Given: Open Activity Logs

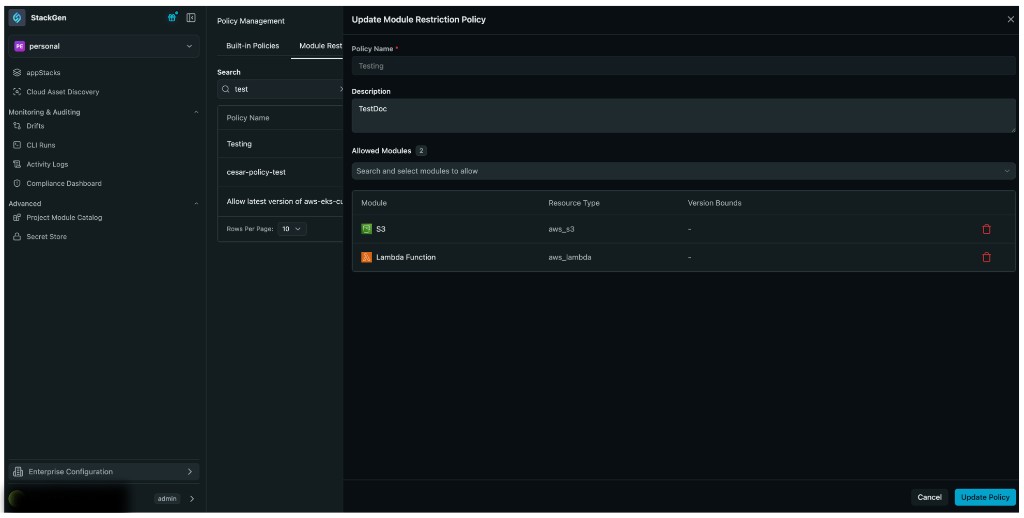Looking at the screenshot, I should coord(47,165).
